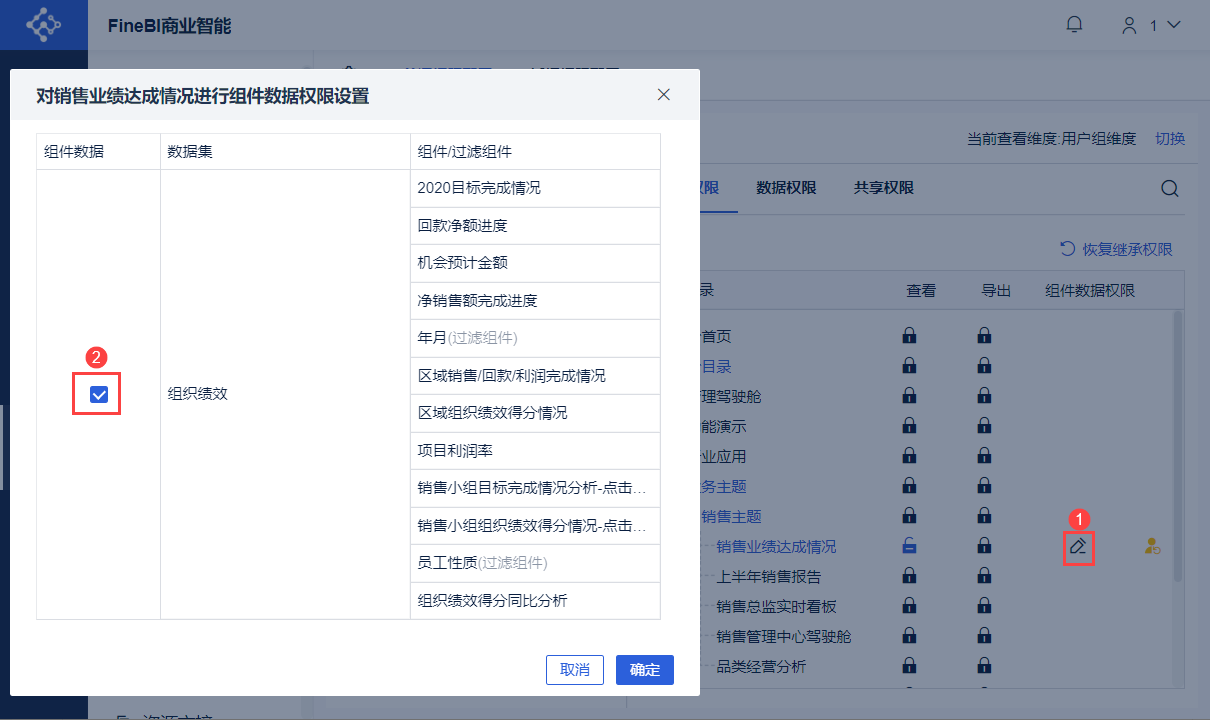Toggle the 查看 lock for 品类经营分析
The width and height of the screenshot is (1210, 720).
[x=908, y=665]
